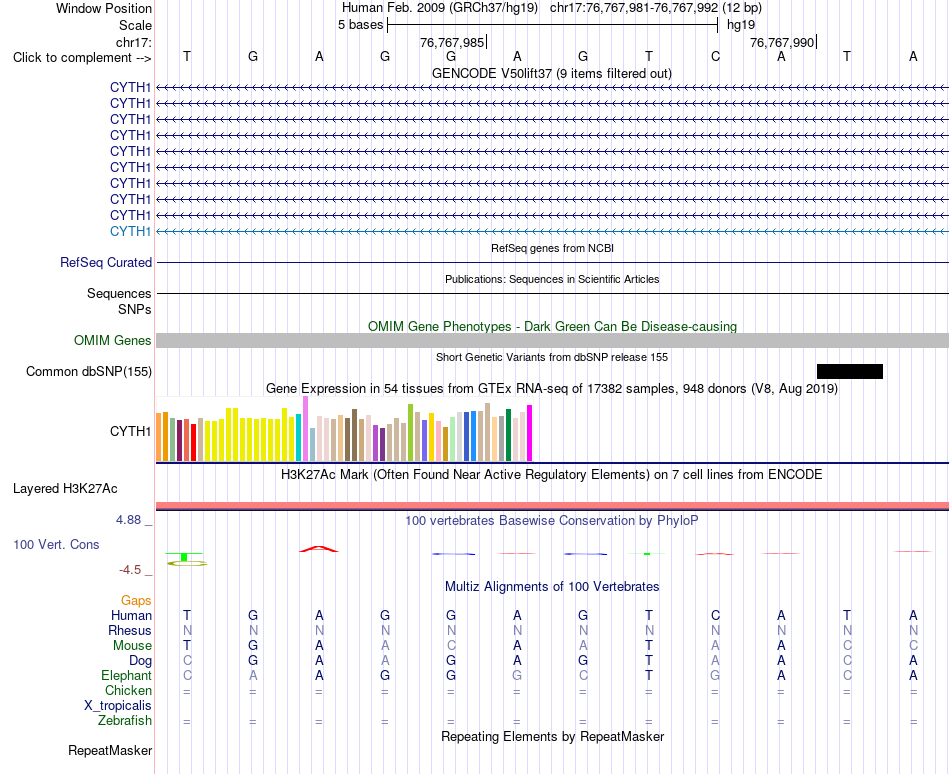Click 'Short Genetic Variants from dbSNP' title
The image size is (950, 774).
(552, 357)
